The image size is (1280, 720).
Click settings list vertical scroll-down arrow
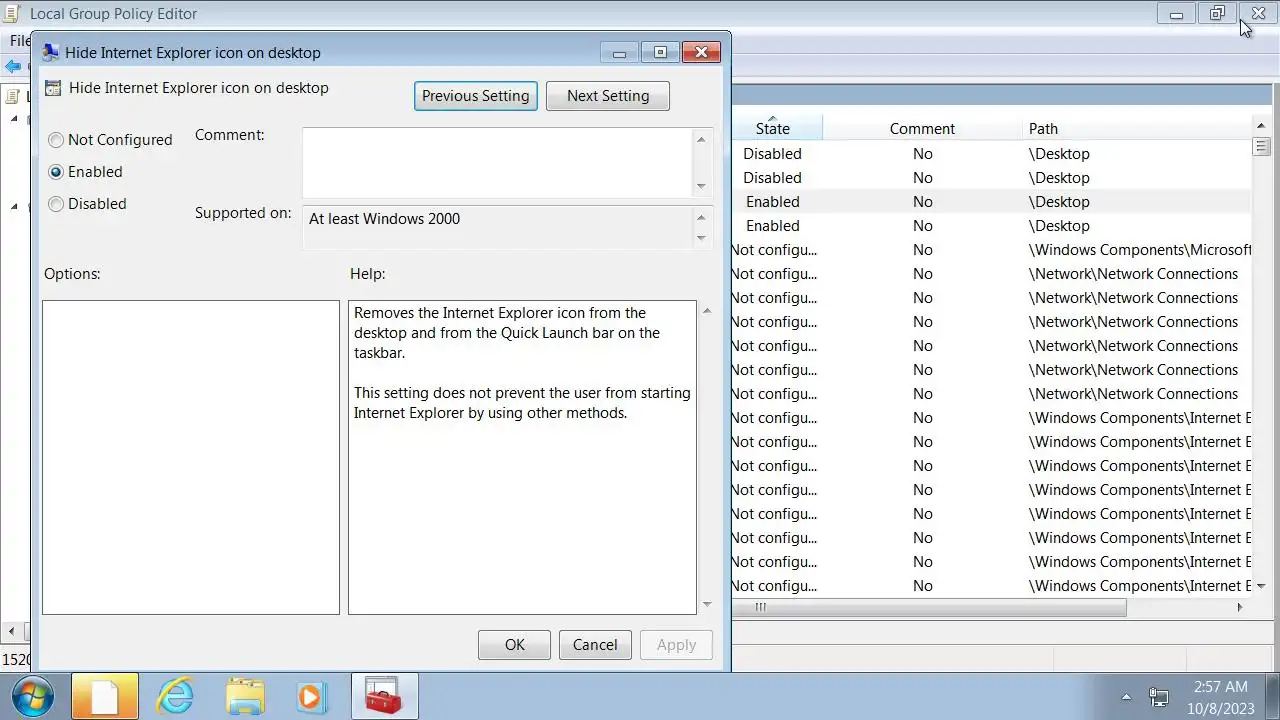[1261, 586]
